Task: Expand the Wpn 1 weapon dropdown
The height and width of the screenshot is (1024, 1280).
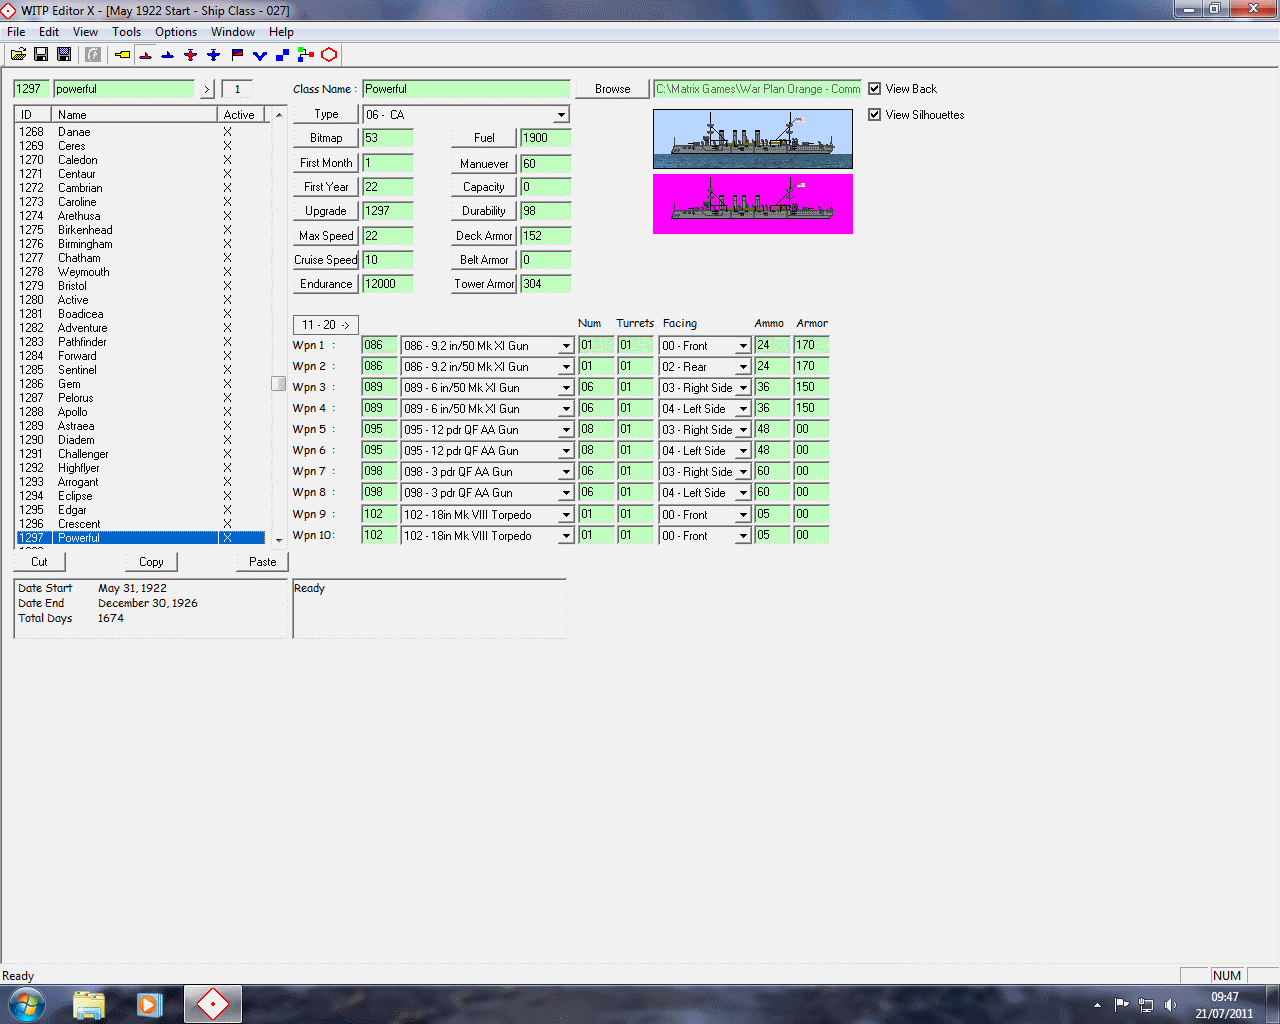Action: click(x=566, y=346)
